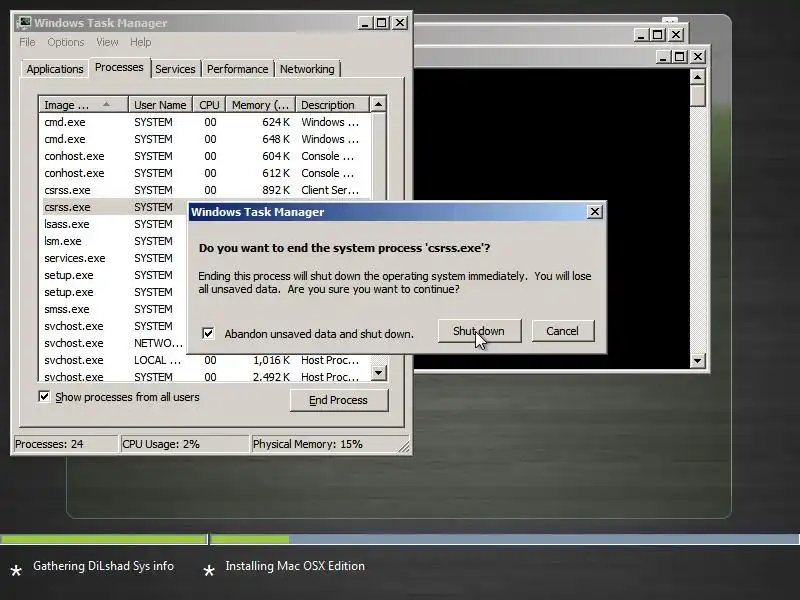Click the Gathering DiLshad Sys info label

coord(103,566)
